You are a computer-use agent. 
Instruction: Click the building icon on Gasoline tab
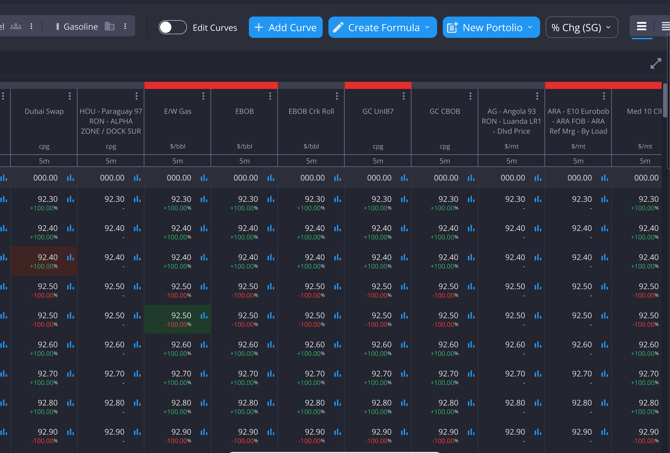pyautogui.click(x=110, y=26)
